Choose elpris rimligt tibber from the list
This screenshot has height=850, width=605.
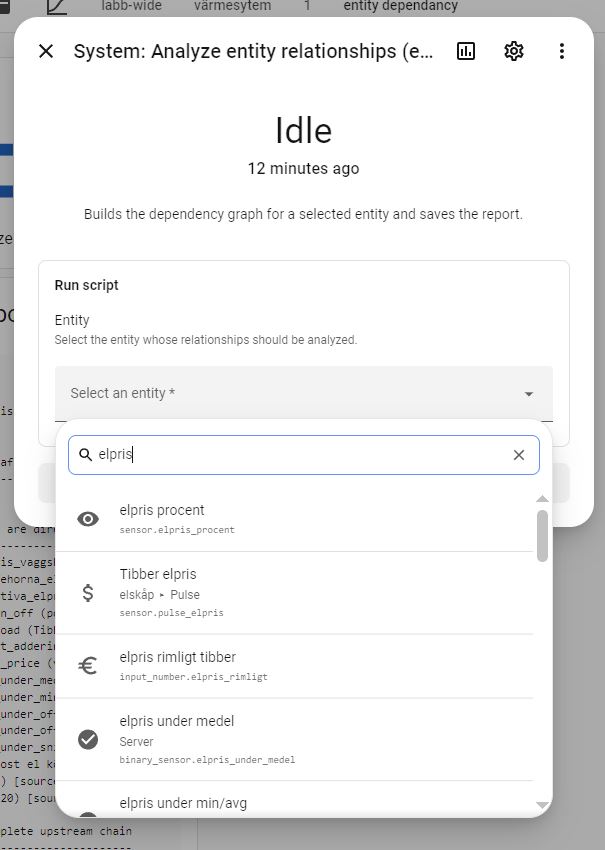click(294, 666)
